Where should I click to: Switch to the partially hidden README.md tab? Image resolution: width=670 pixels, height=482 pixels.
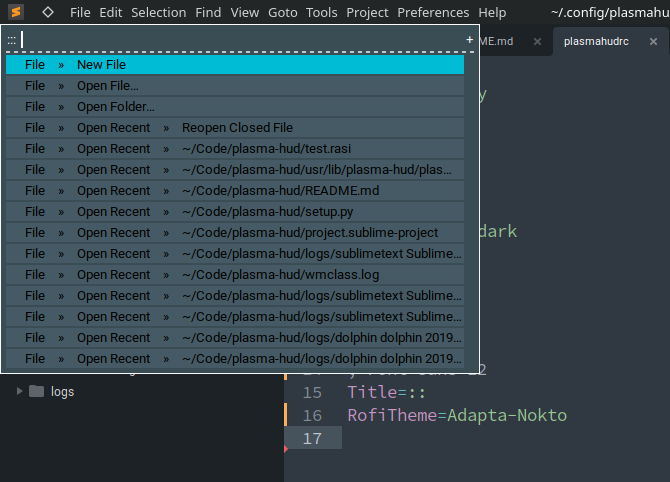(496, 41)
